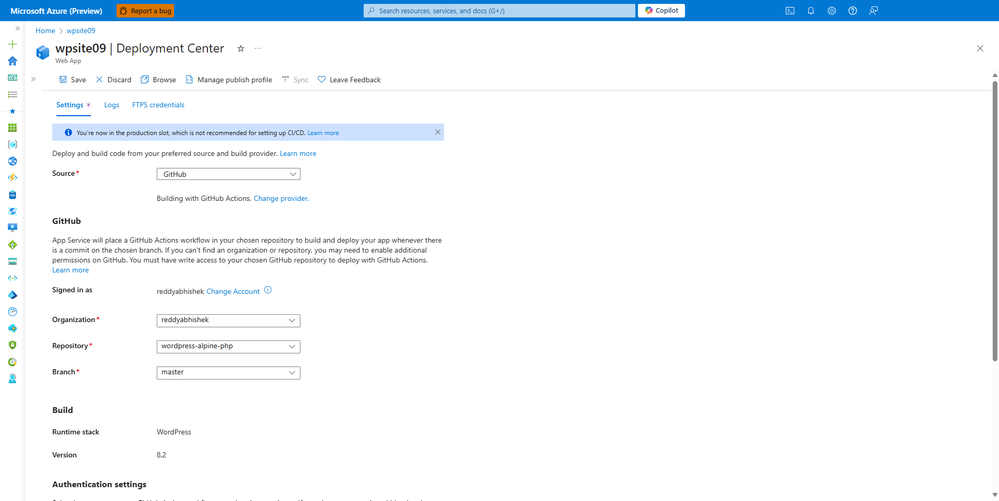
Task: Click the Change provider link
Action: click(x=281, y=199)
